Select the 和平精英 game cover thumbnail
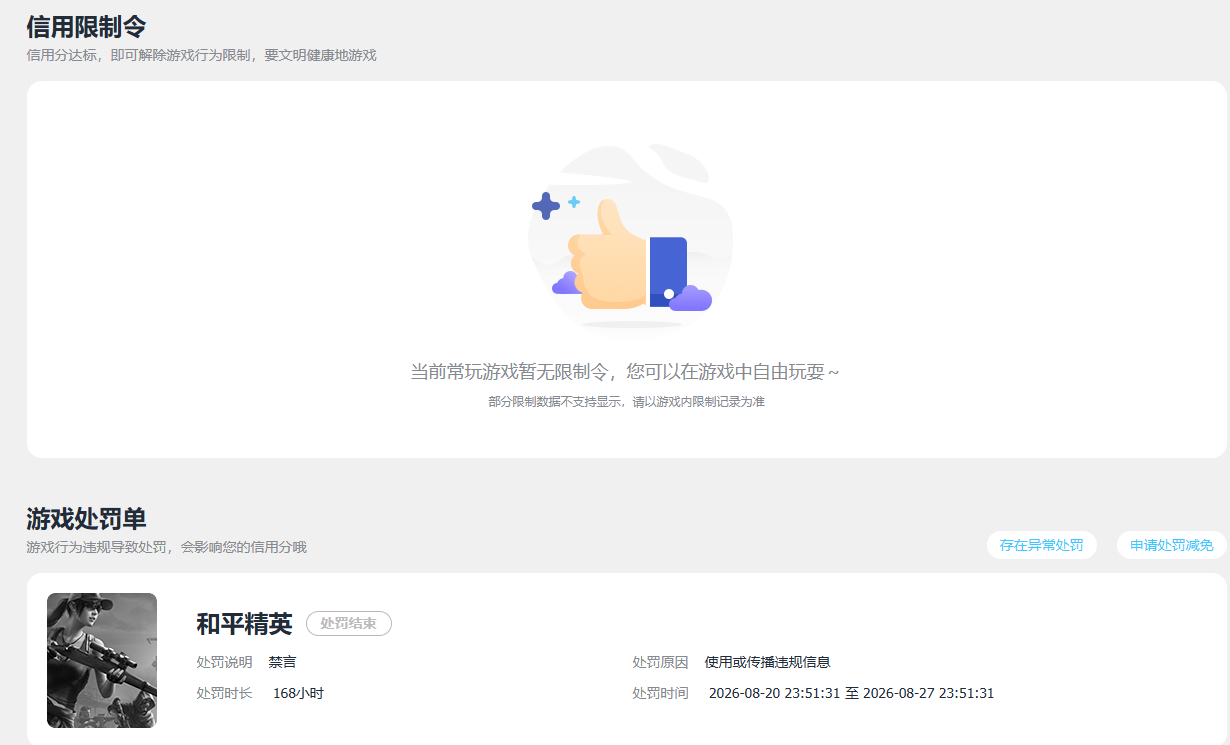1230x745 pixels. [x=102, y=660]
